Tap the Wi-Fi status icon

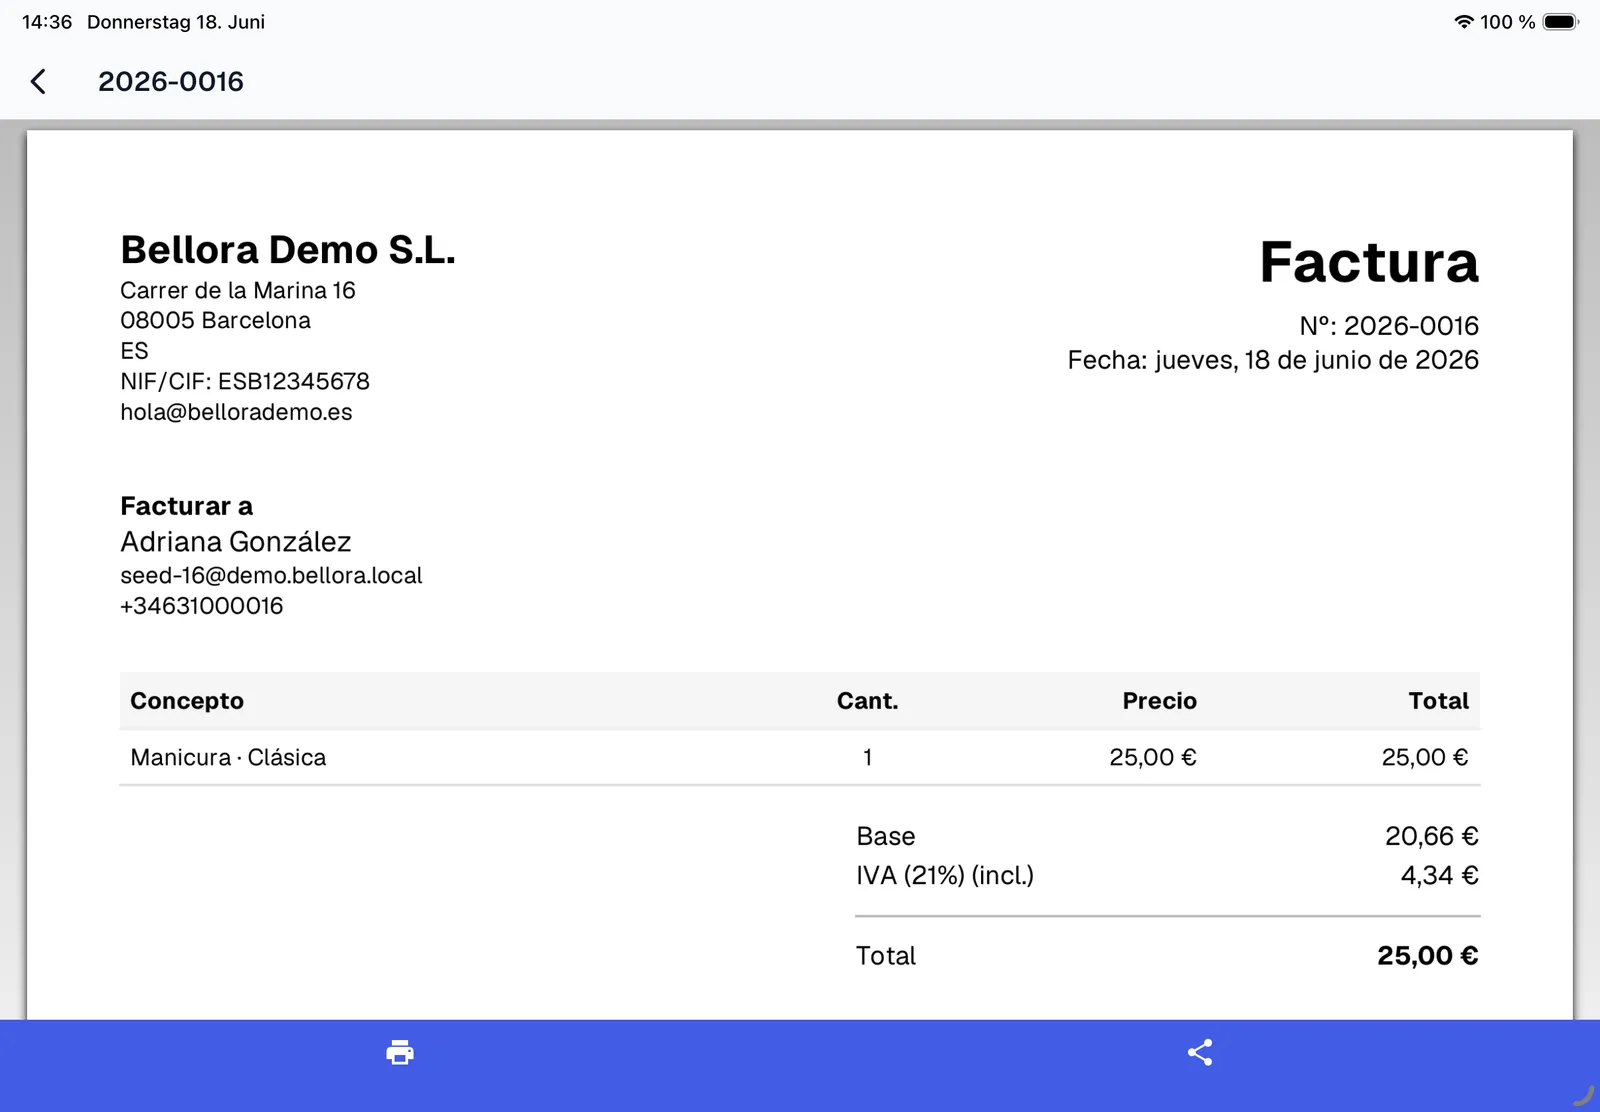click(1464, 22)
